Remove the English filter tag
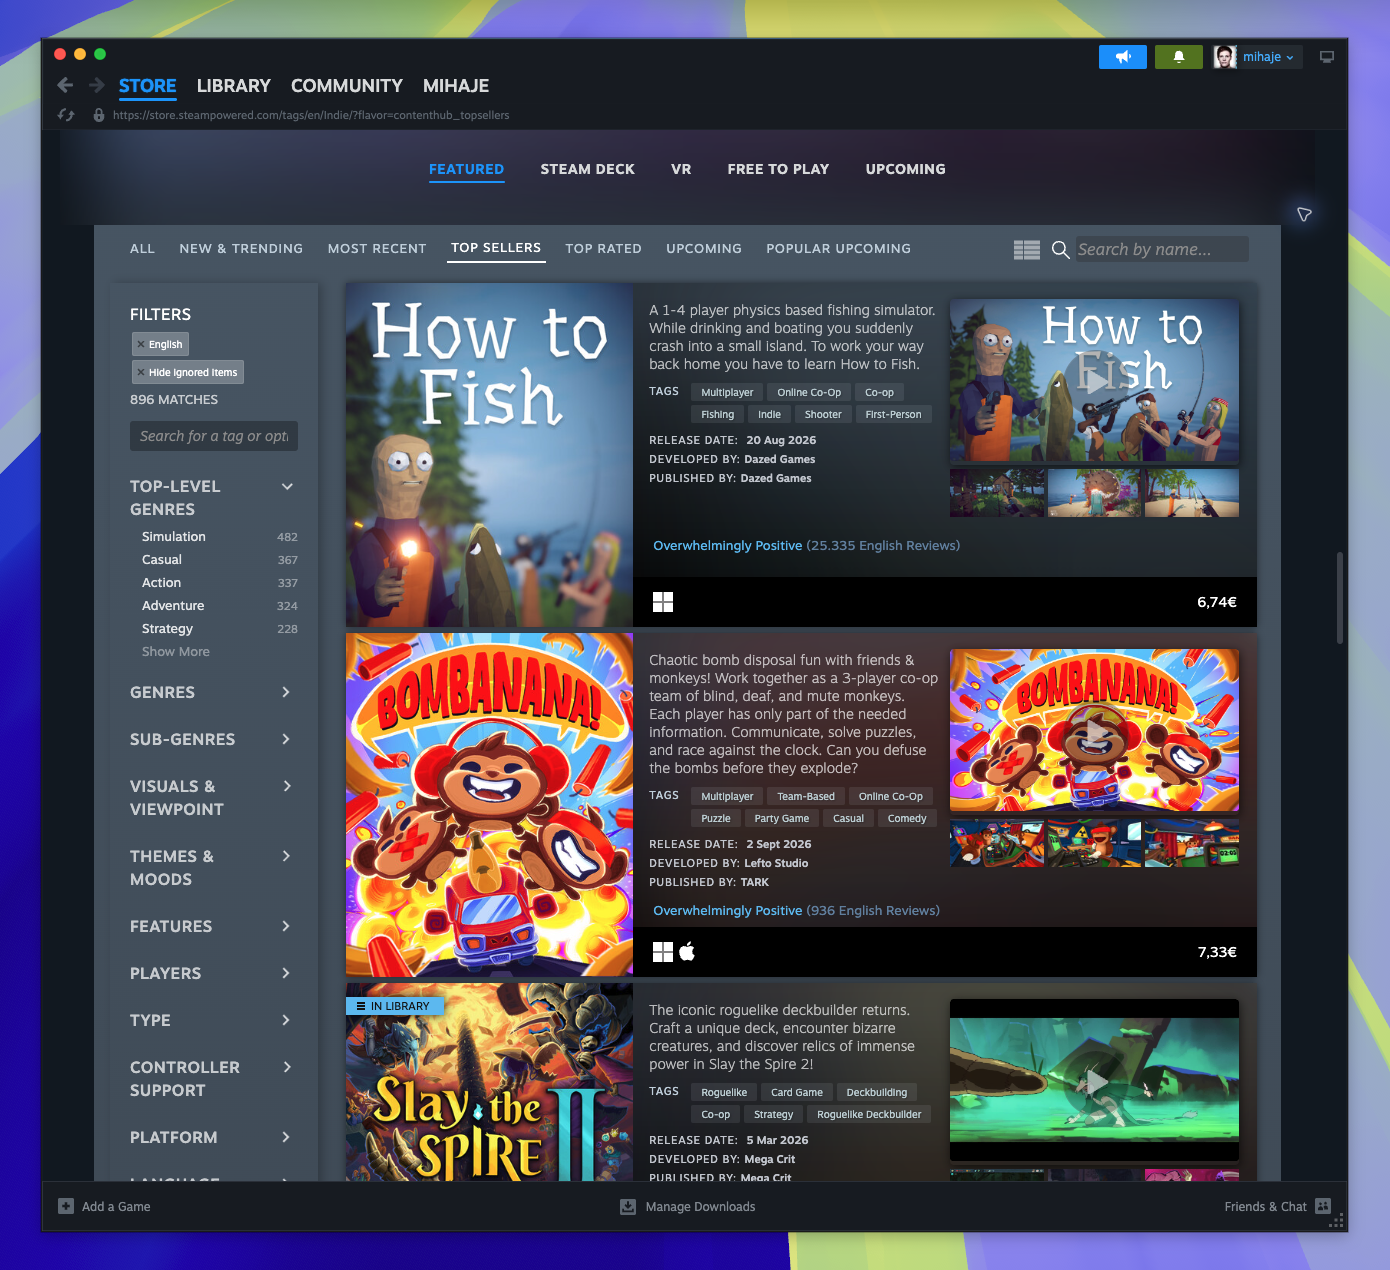This screenshot has width=1390, height=1270. [x=141, y=344]
